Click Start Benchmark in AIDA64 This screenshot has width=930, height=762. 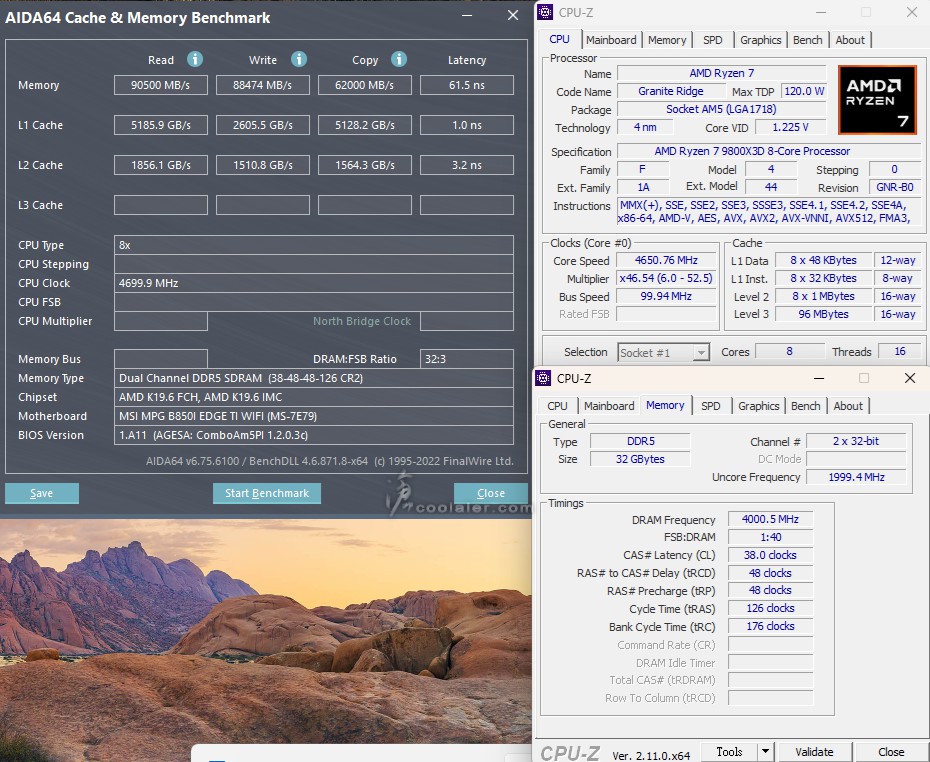click(267, 493)
